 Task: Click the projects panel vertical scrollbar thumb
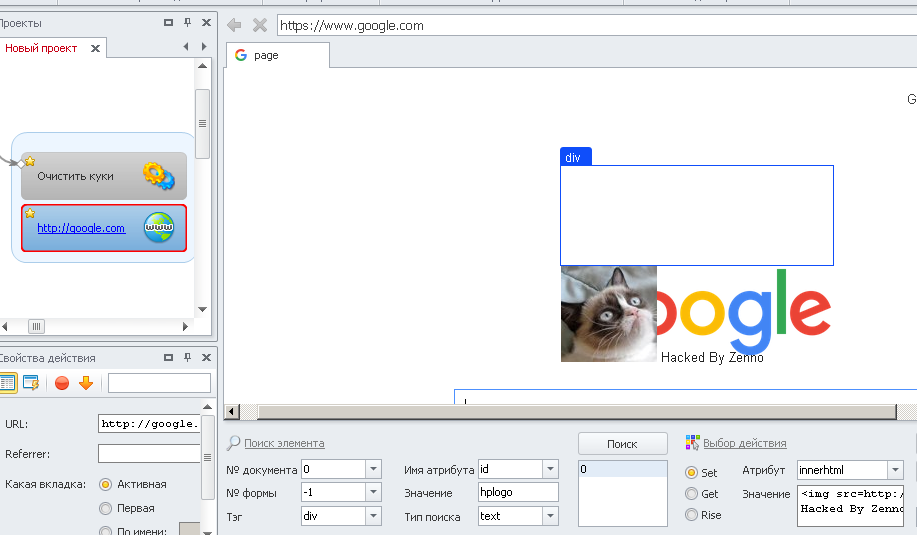pos(202,123)
